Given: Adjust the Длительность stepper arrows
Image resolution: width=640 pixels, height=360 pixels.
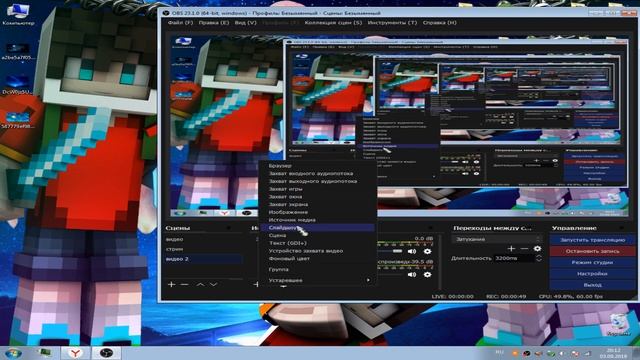Looking at the screenshot, I should [539, 258].
